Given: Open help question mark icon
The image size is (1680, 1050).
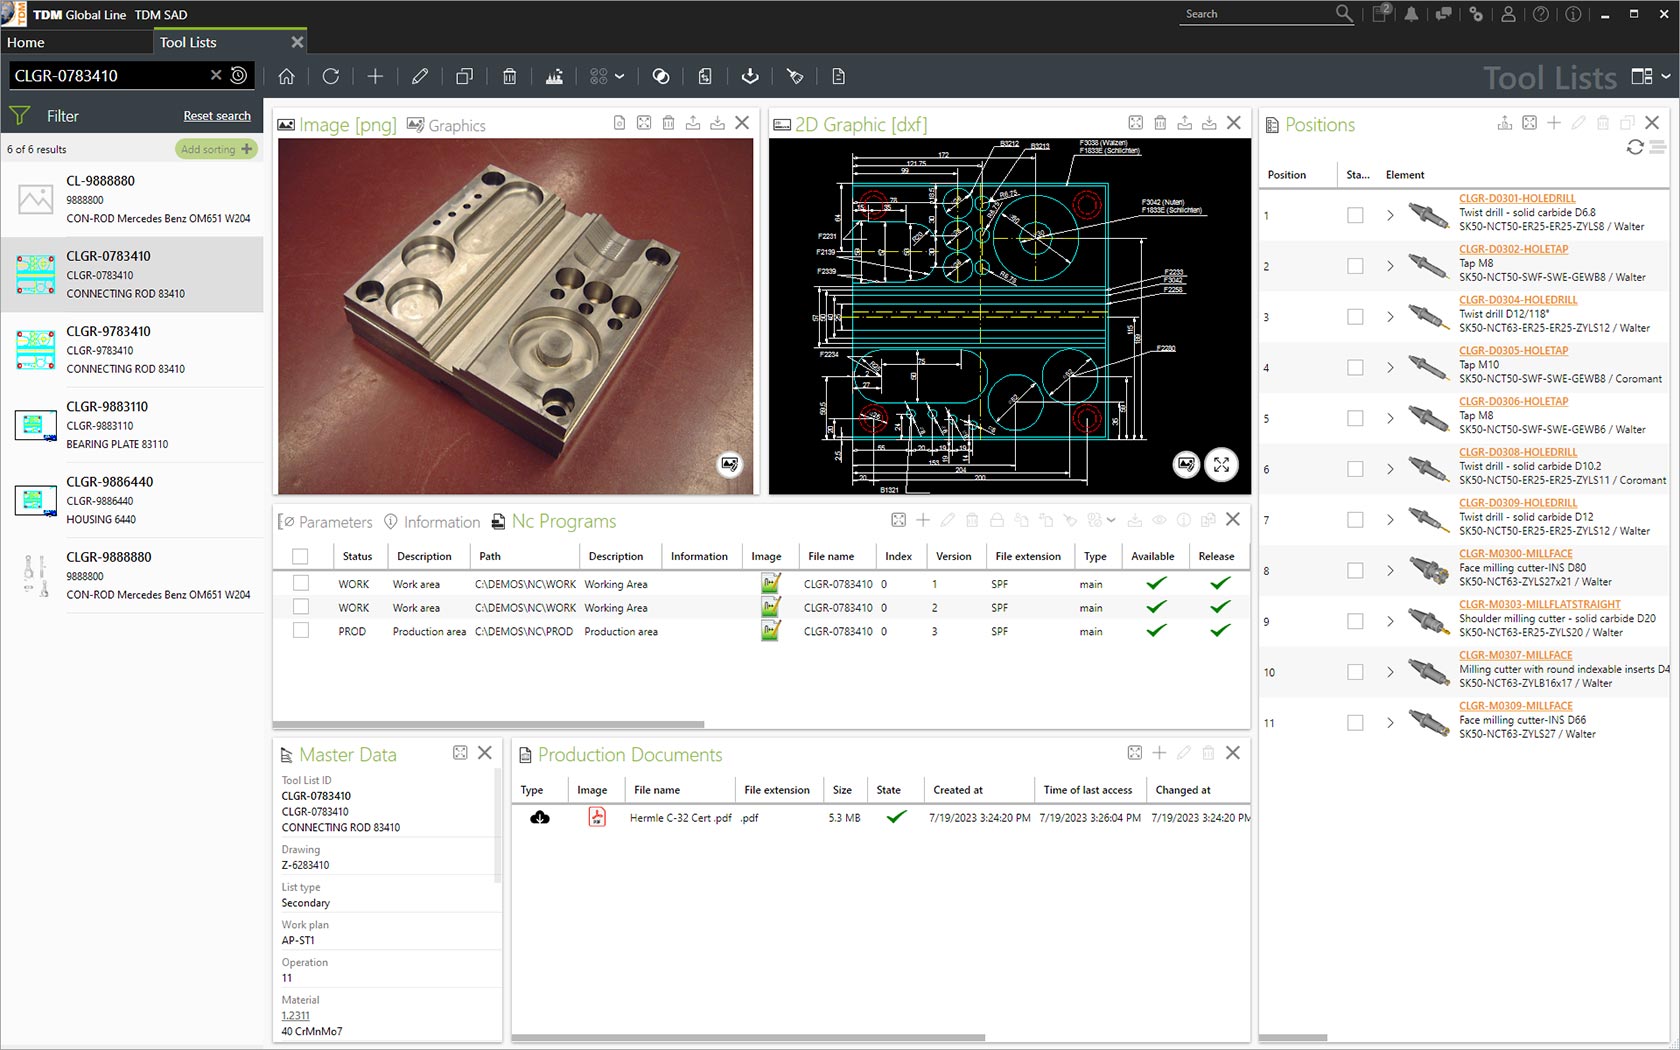Looking at the screenshot, I should point(1541,14).
